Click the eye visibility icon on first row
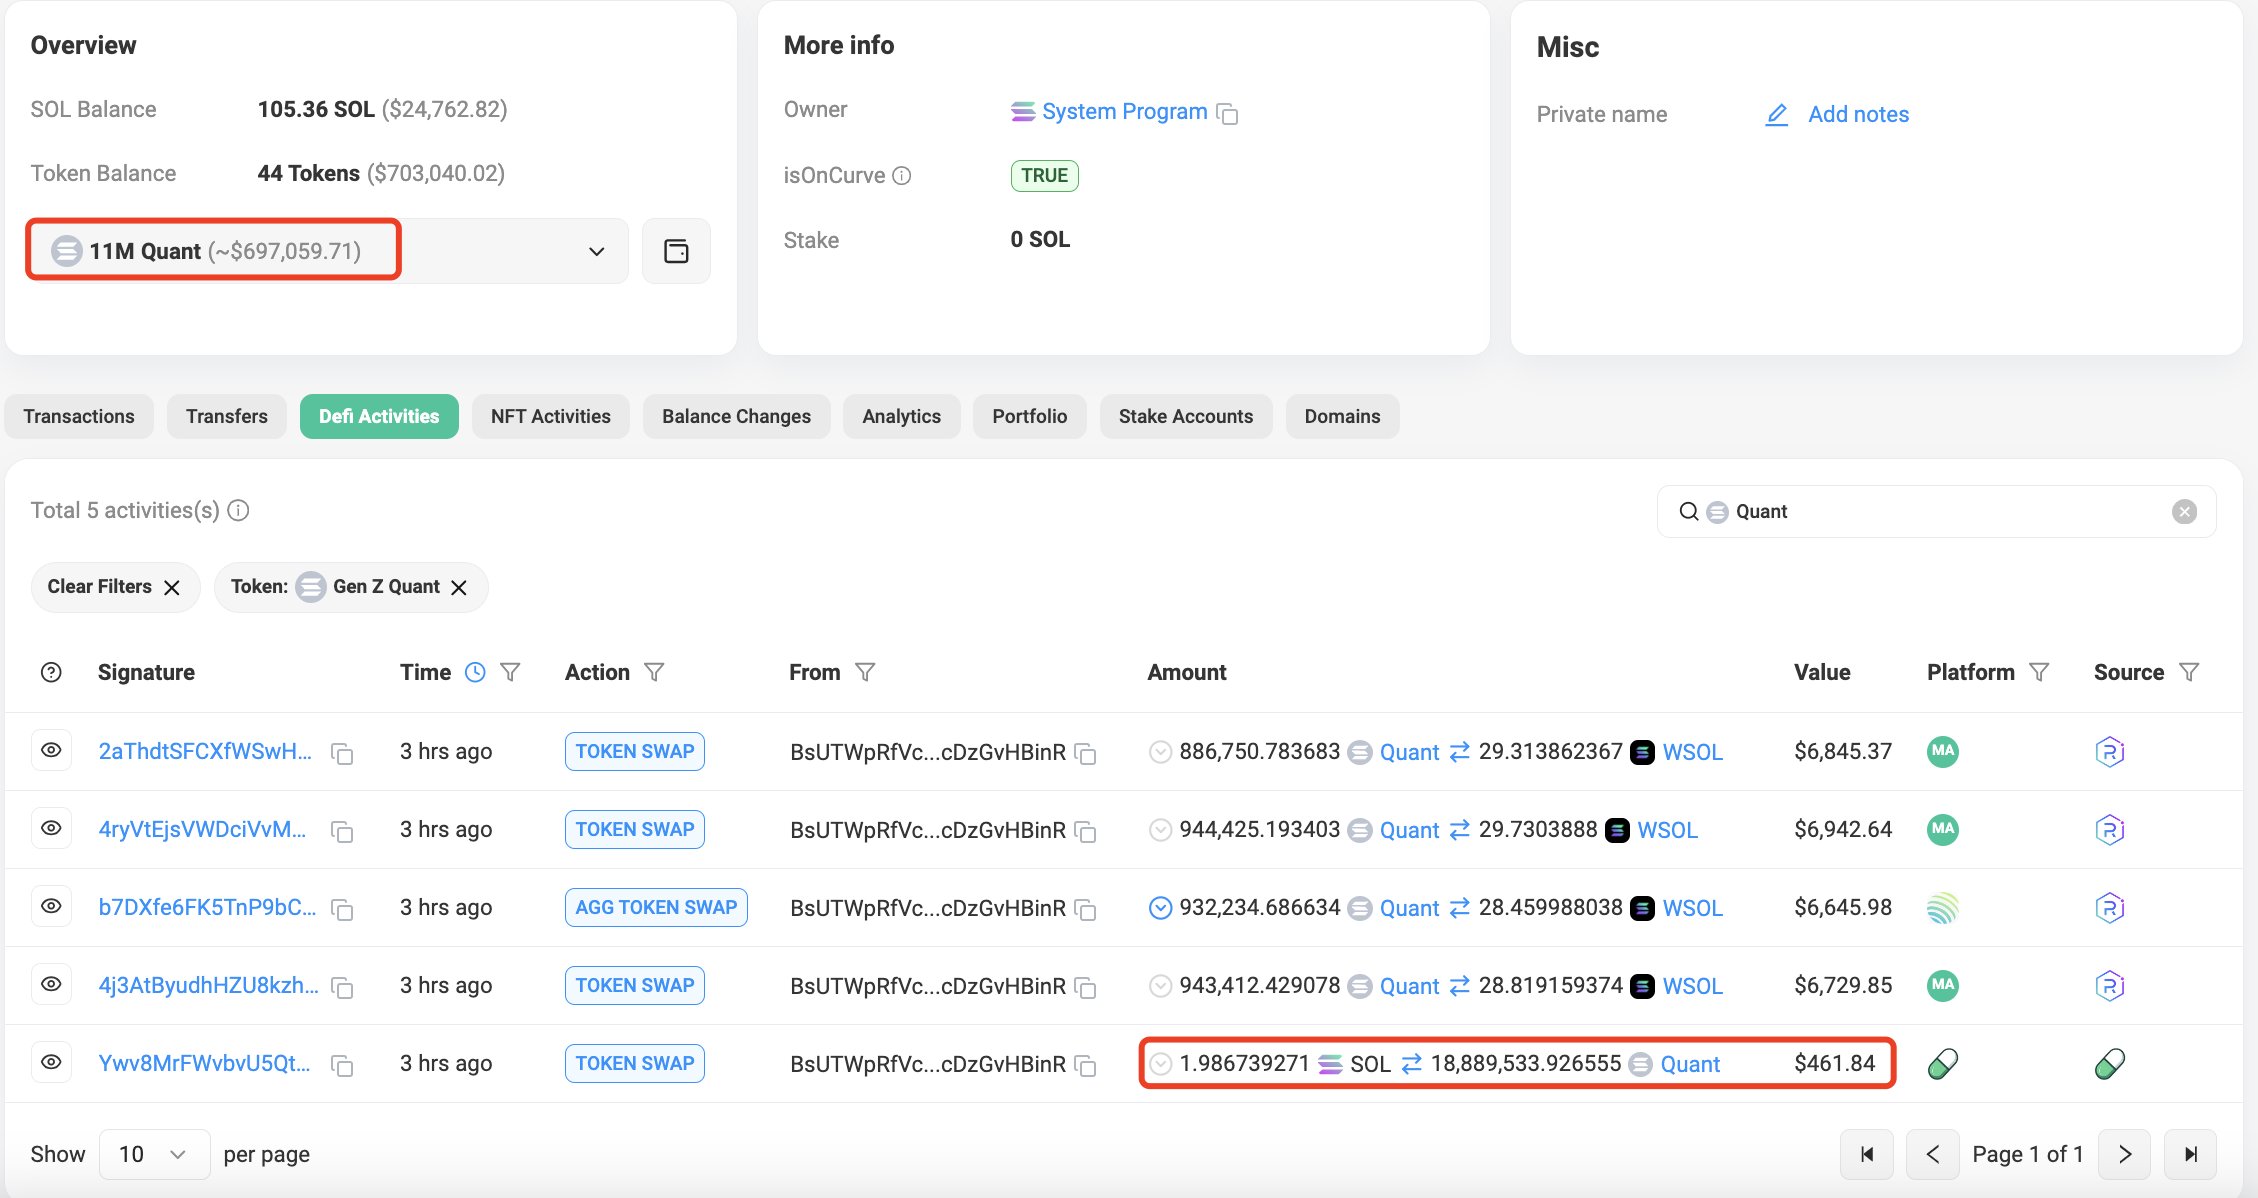The width and height of the screenshot is (2258, 1198). (x=51, y=751)
